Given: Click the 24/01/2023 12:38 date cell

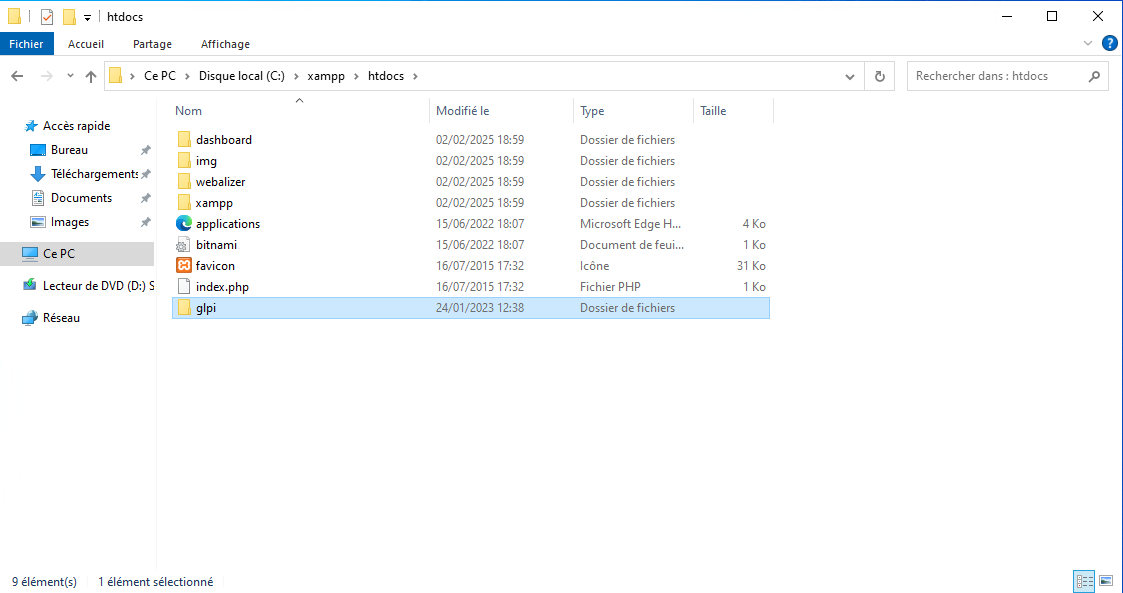Looking at the screenshot, I should (x=480, y=308).
